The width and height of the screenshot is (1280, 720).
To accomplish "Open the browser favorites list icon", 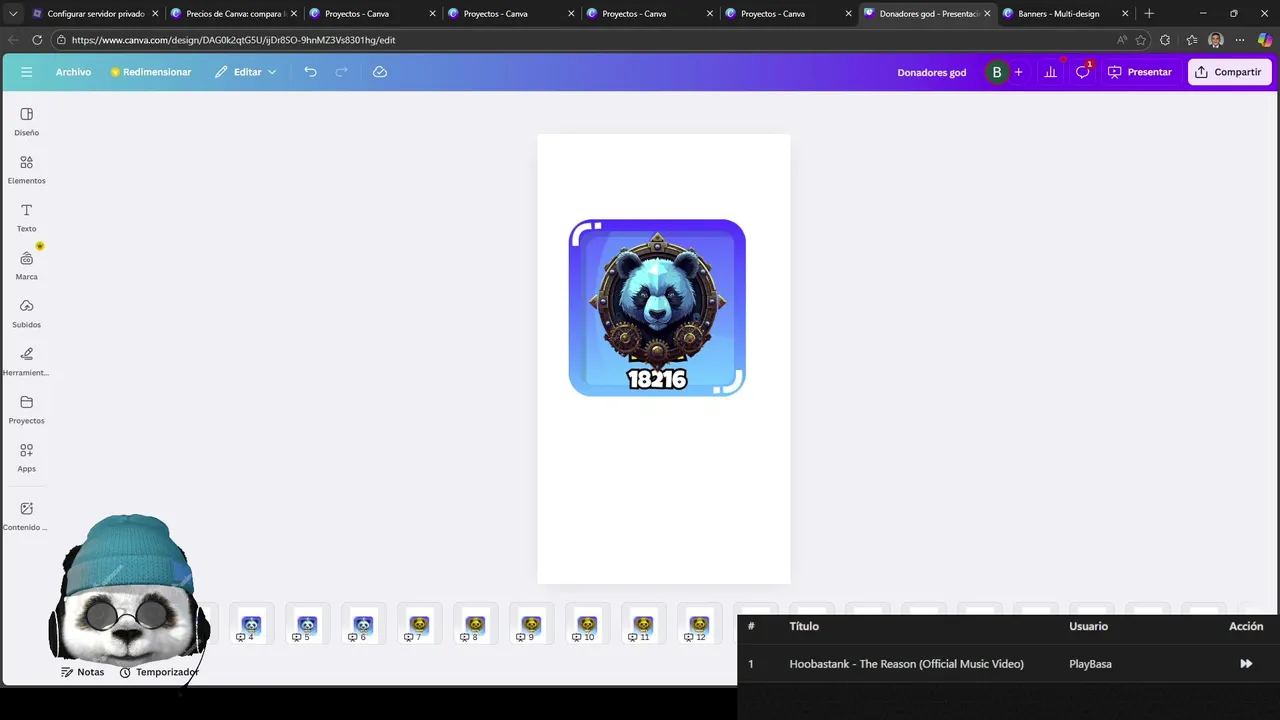I will click(x=1192, y=40).
